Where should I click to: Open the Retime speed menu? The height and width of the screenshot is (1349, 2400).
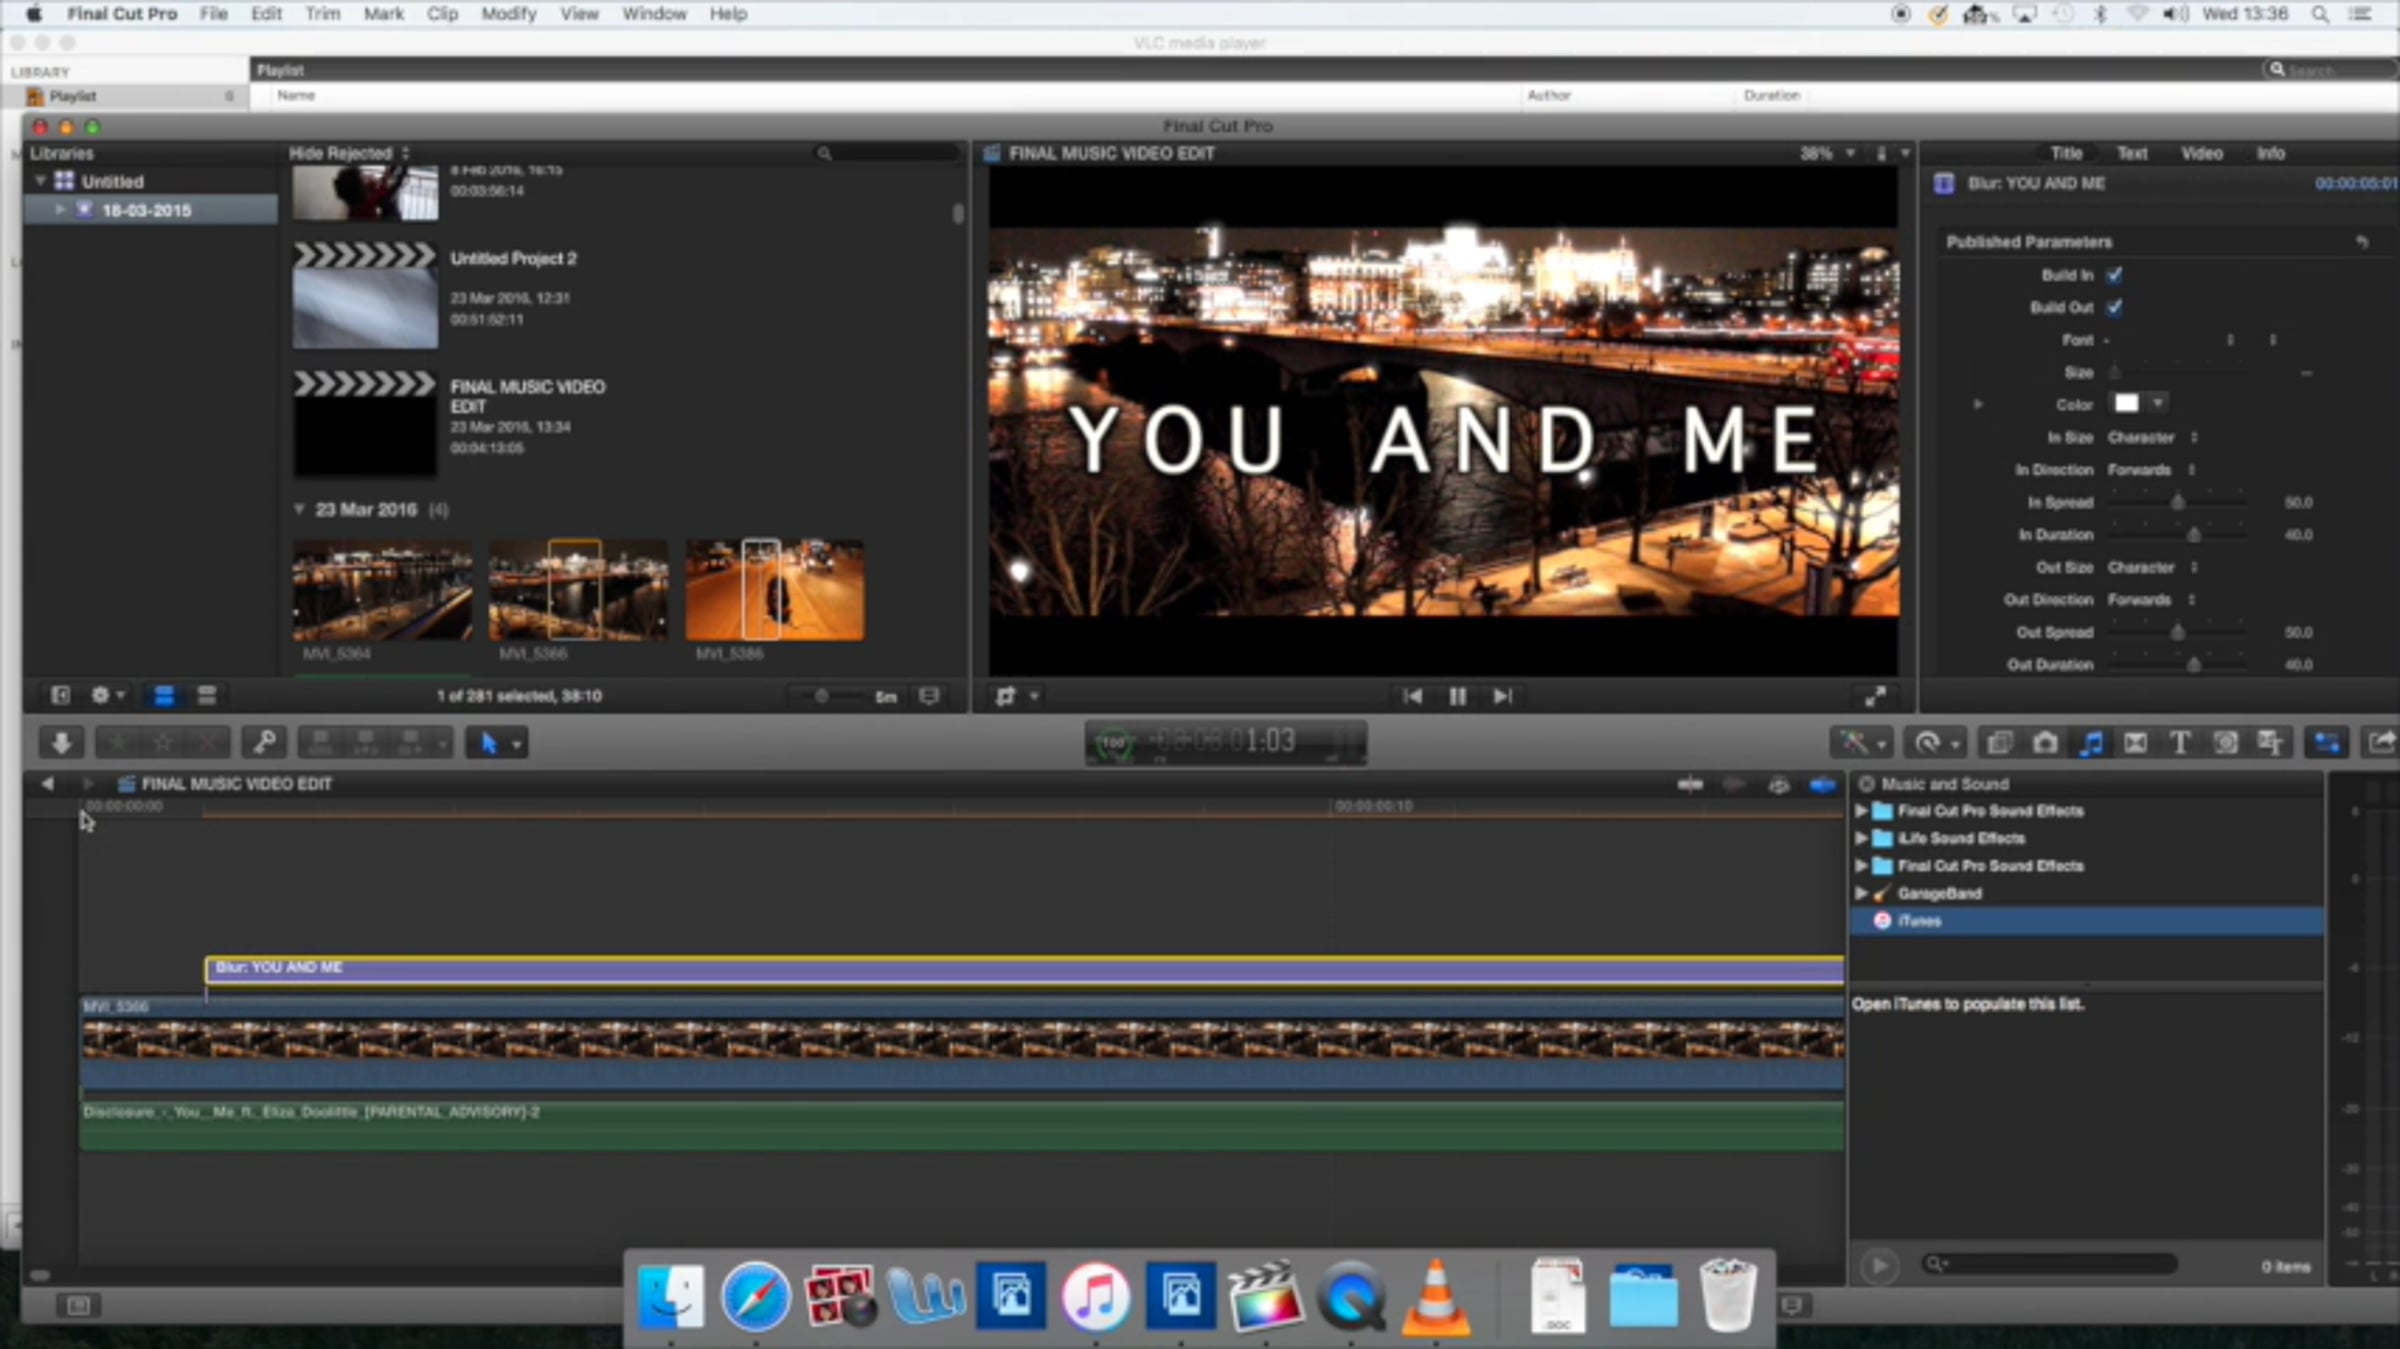1935,743
